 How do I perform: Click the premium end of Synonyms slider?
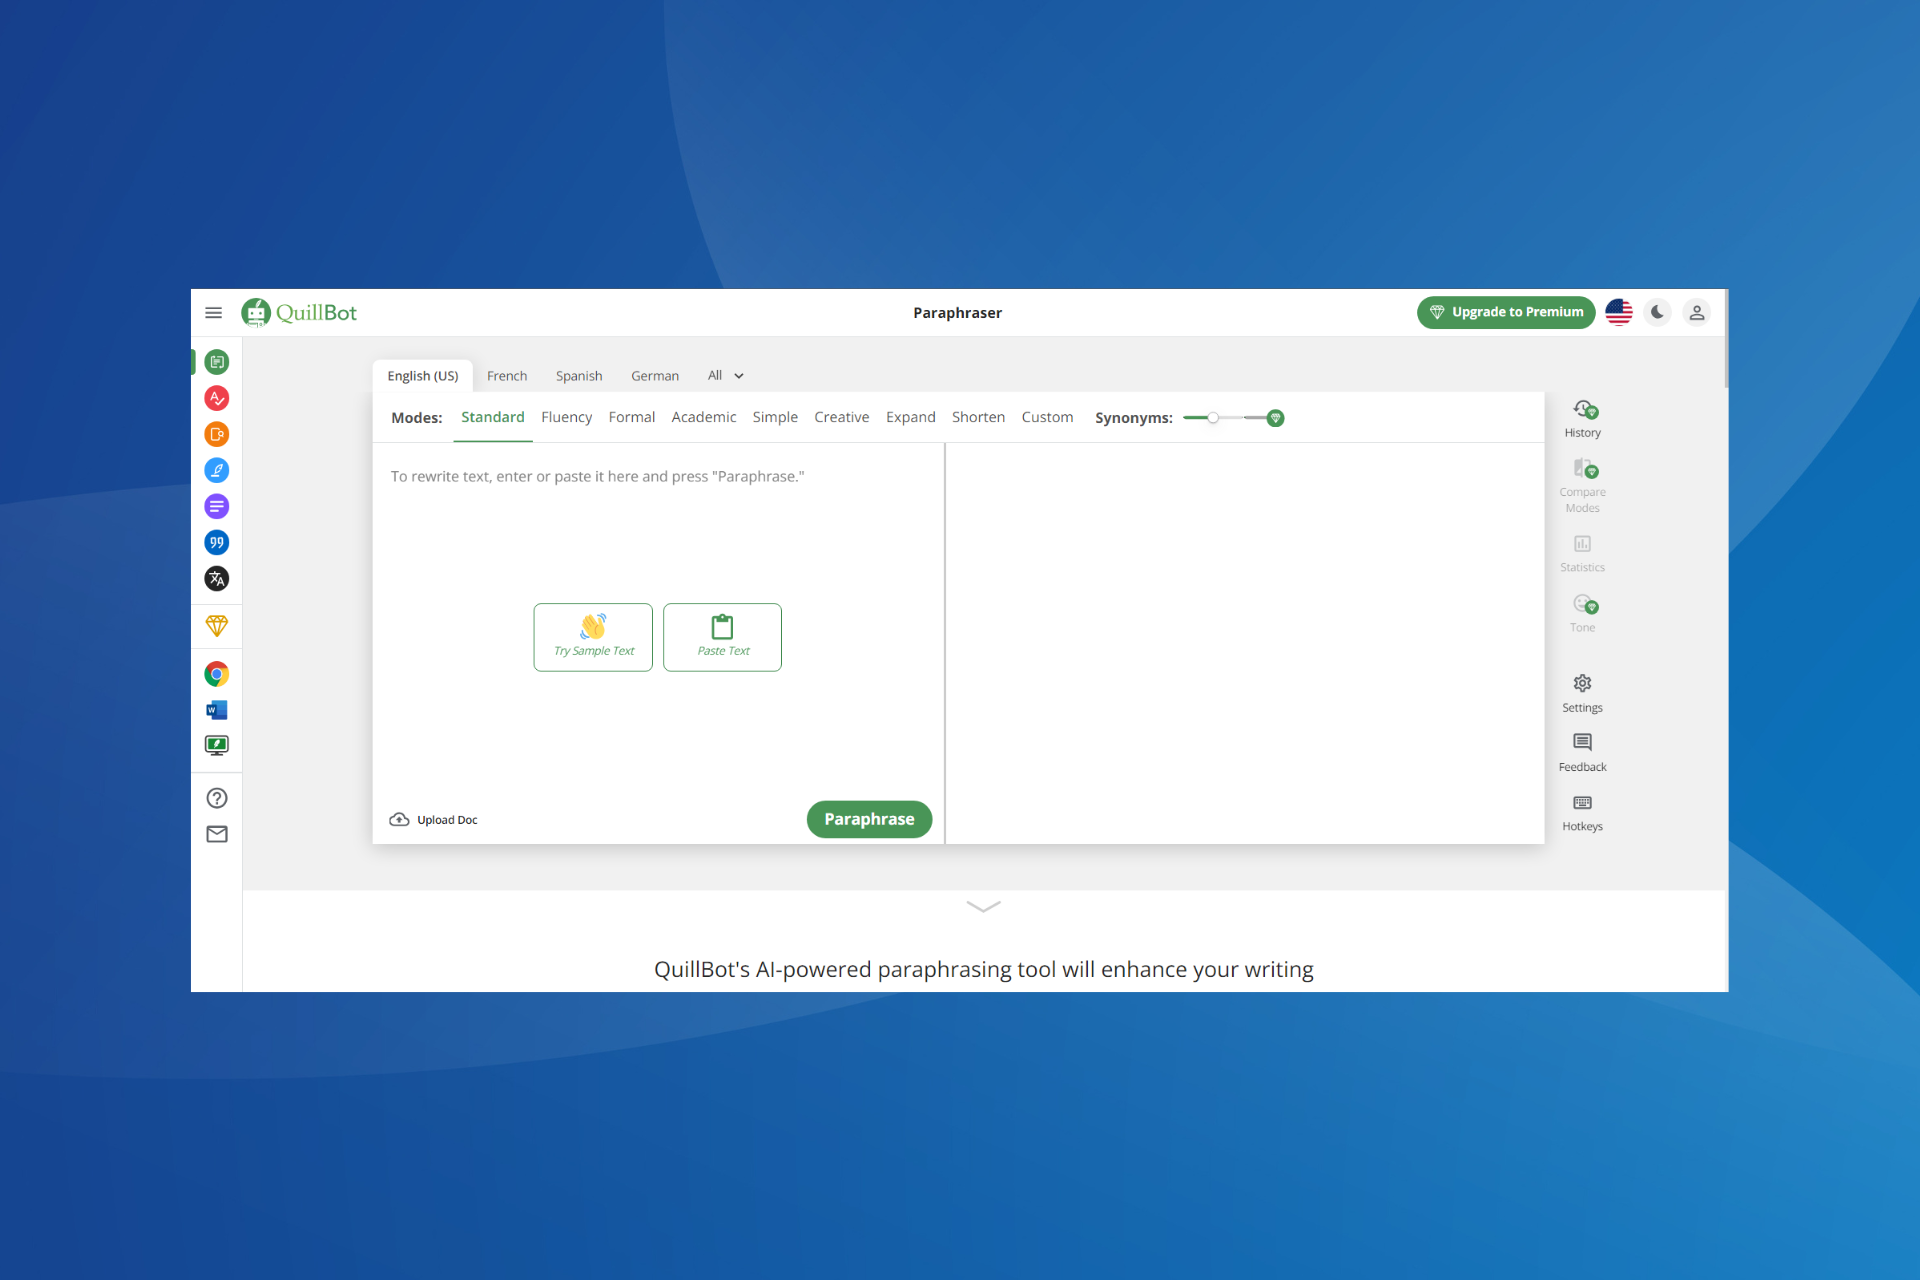click(x=1275, y=418)
